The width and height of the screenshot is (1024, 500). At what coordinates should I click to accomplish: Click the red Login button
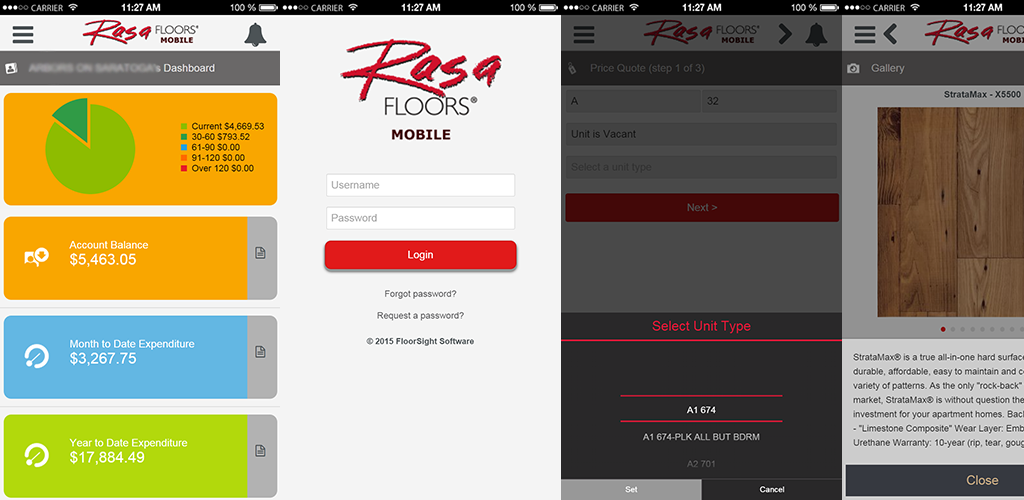pos(421,255)
